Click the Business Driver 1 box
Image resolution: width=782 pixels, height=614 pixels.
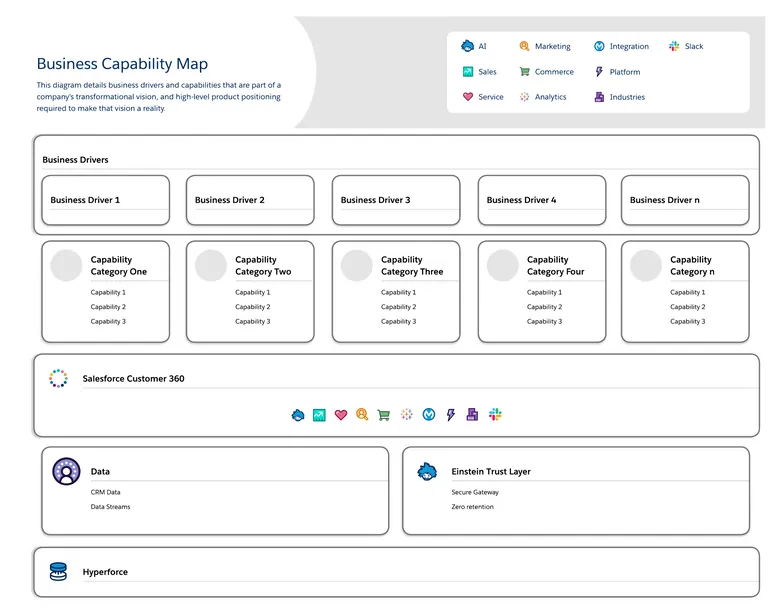105,200
